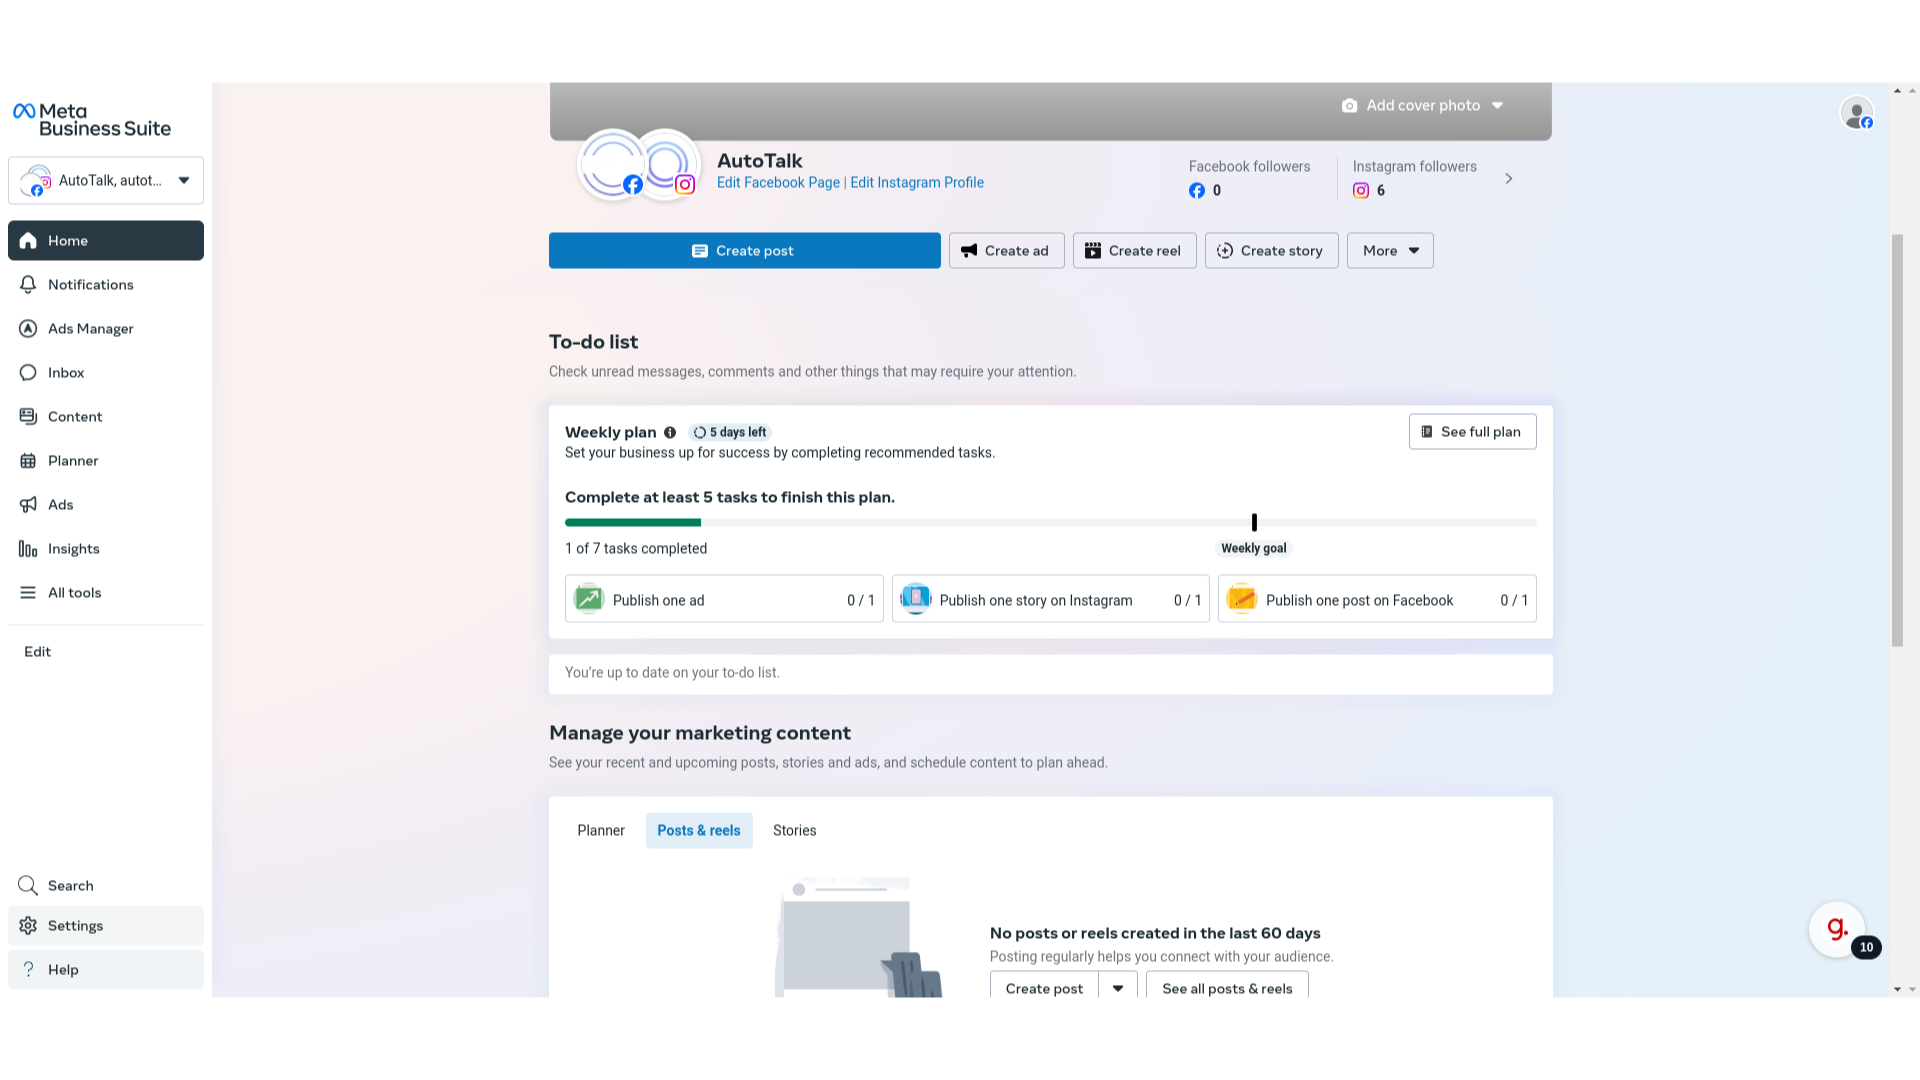Click the Grammarly floating badge

pos(1837,929)
